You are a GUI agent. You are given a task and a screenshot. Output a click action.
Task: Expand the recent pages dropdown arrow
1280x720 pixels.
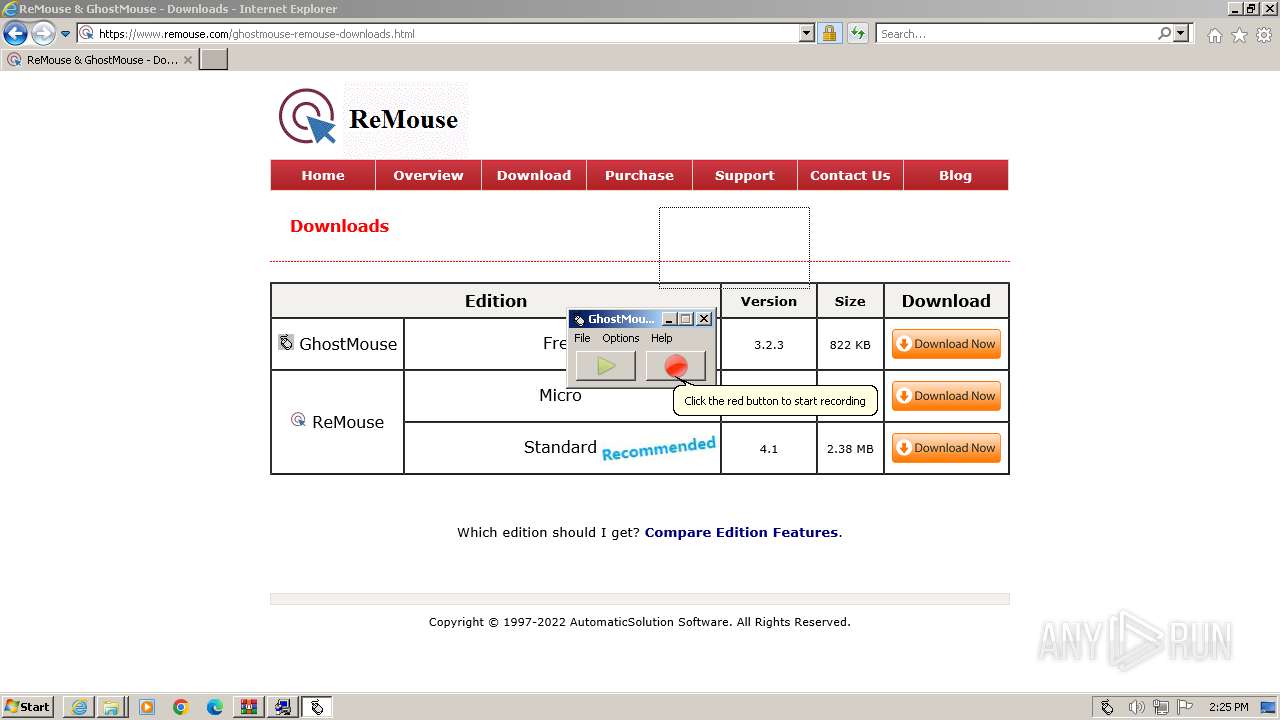click(x=66, y=33)
